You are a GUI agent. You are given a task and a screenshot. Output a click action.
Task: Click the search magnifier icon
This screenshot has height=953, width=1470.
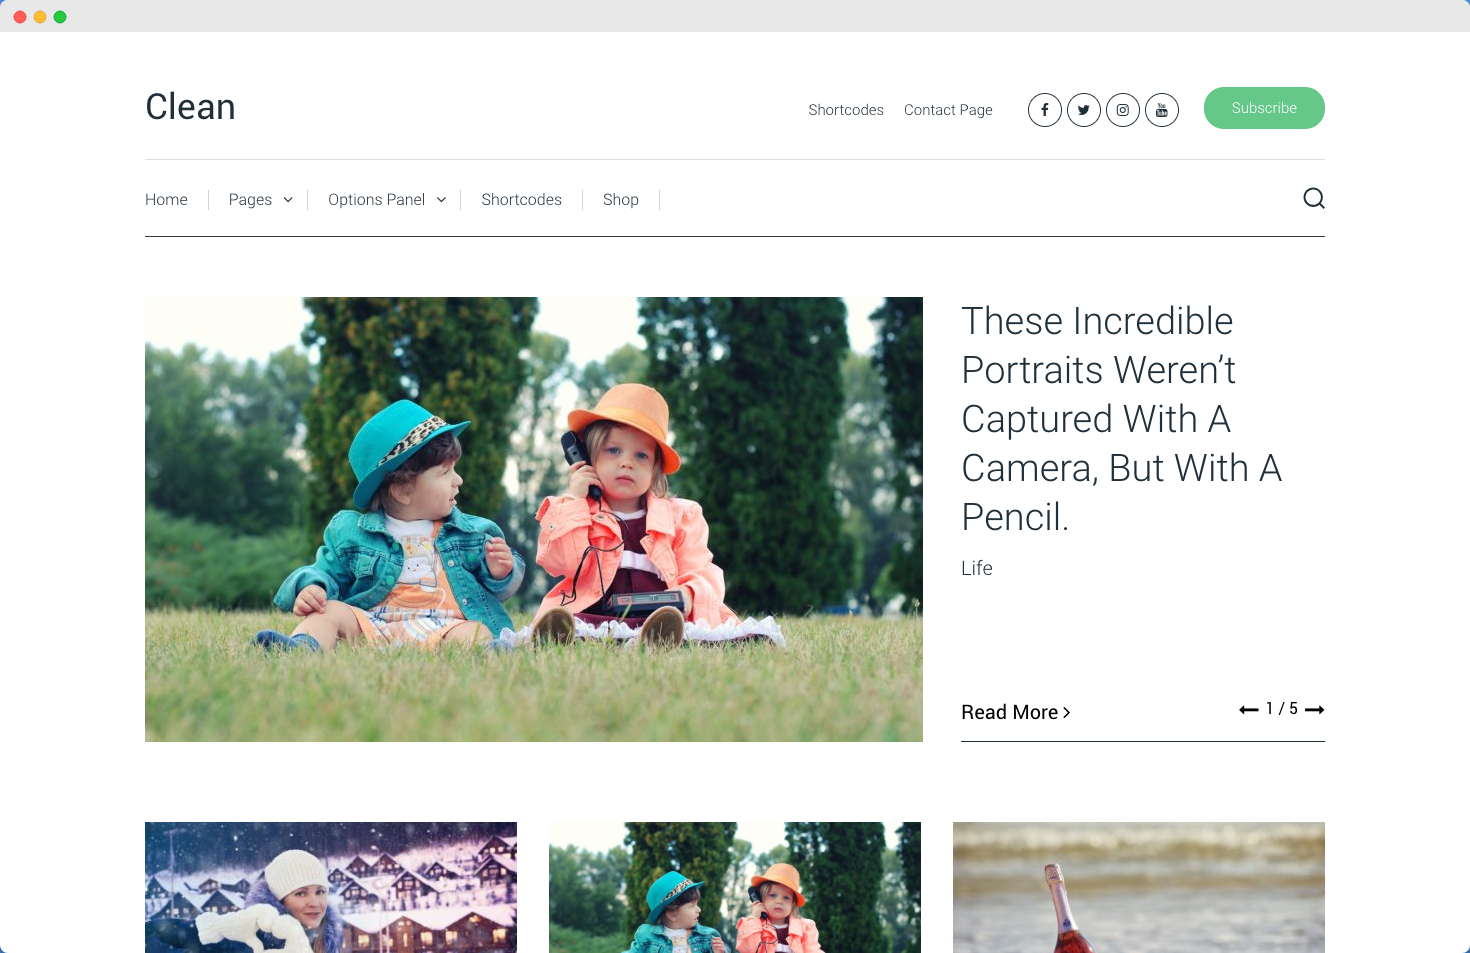[1314, 198]
